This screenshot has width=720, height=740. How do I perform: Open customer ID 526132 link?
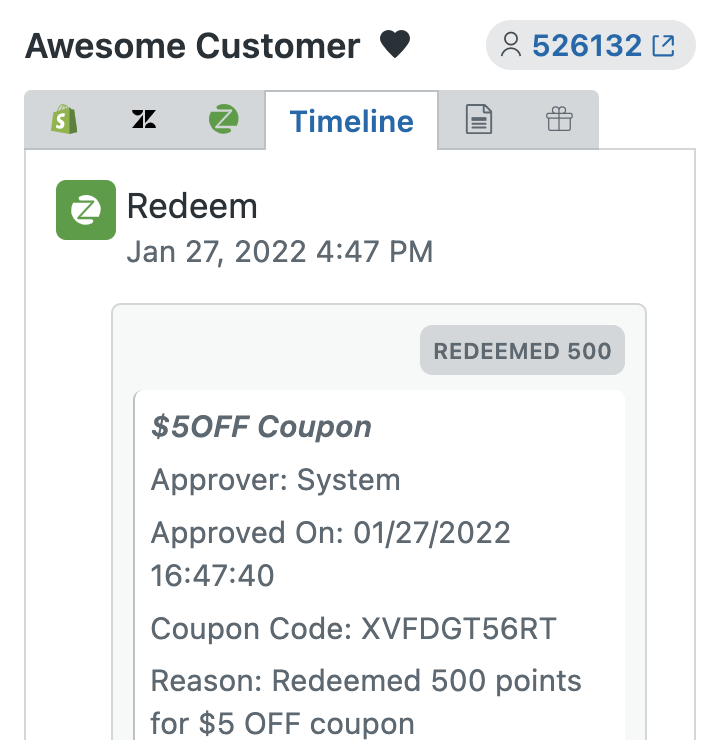tap(587, 45)
